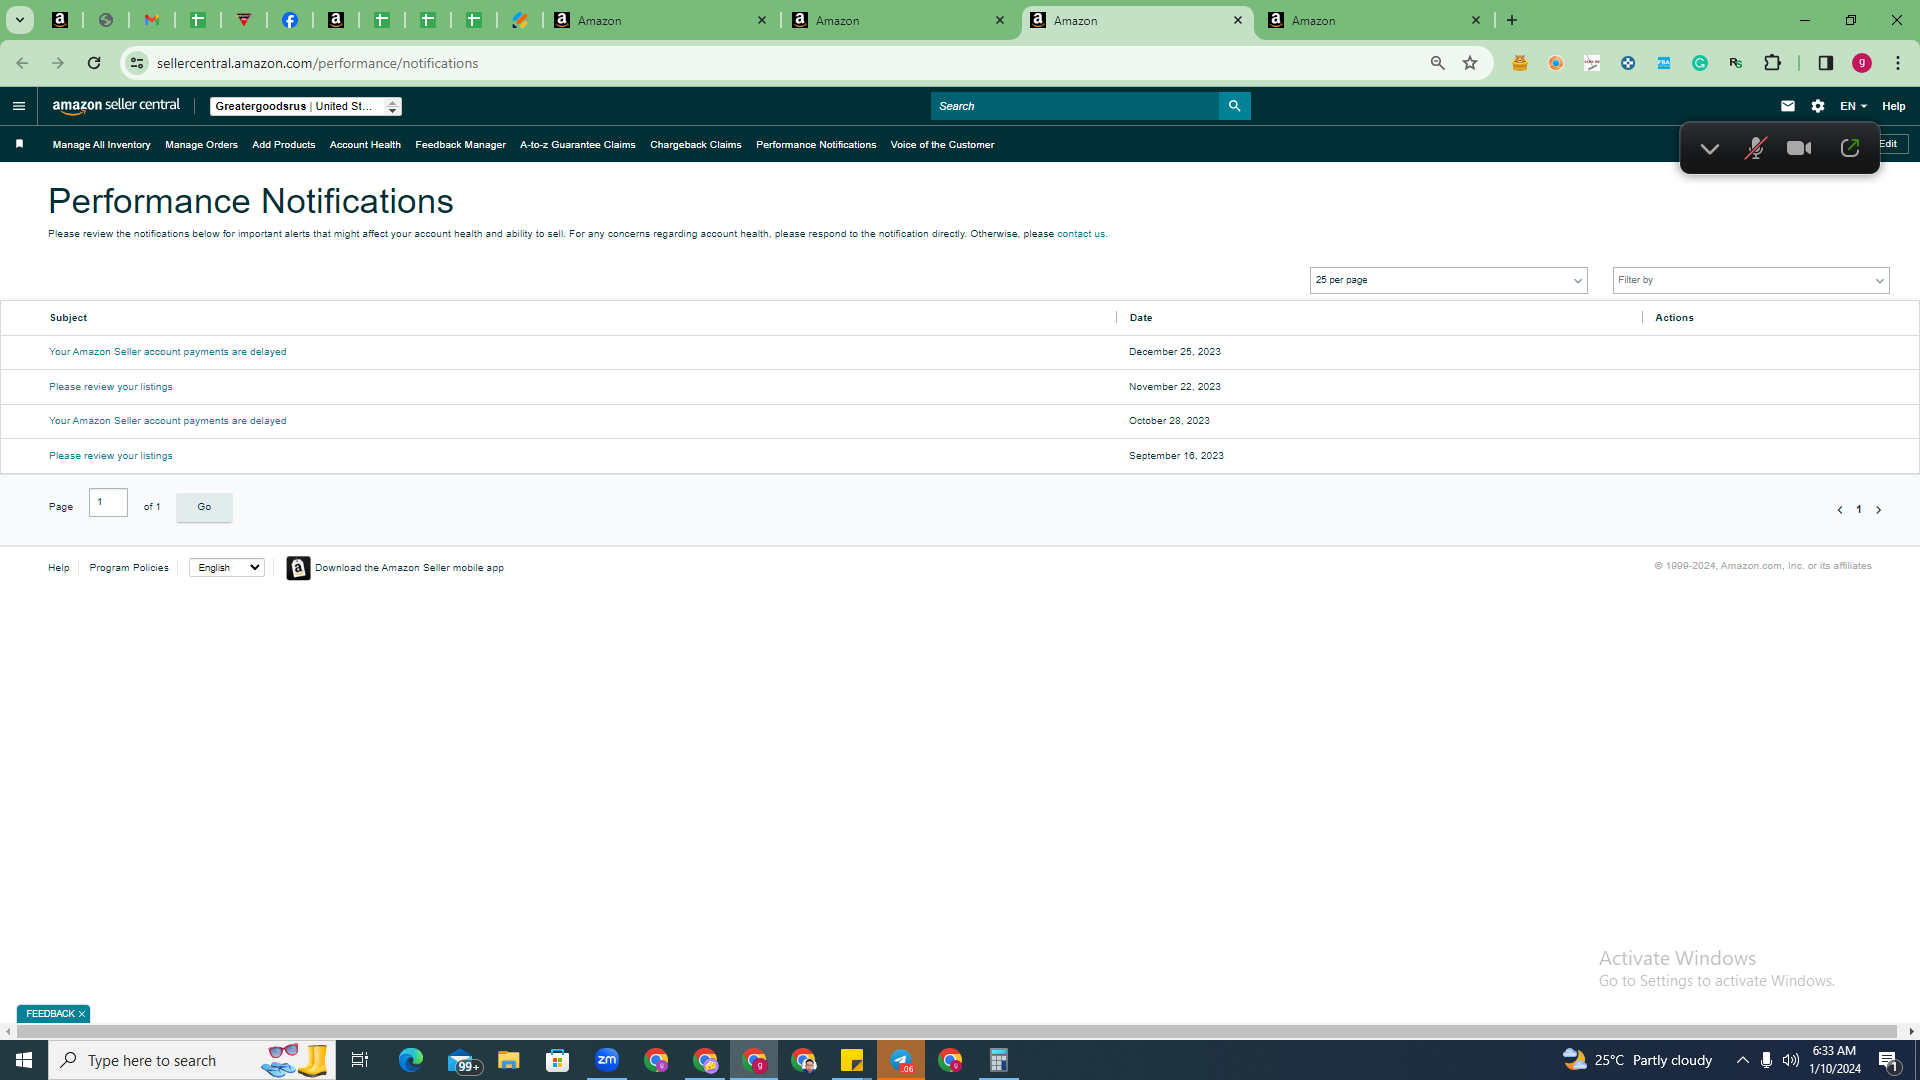Open File Explorer from the taskbar
This screenshot has height=1080, width=1920.
[508, 1060]
